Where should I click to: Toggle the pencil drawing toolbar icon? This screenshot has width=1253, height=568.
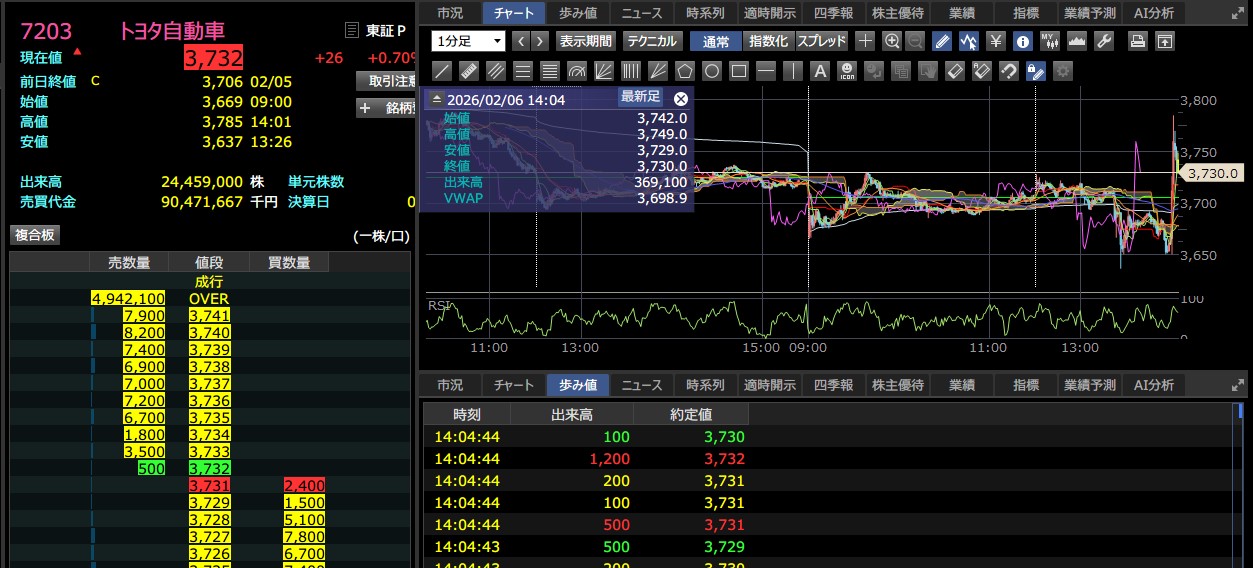[x=942, y=41]
